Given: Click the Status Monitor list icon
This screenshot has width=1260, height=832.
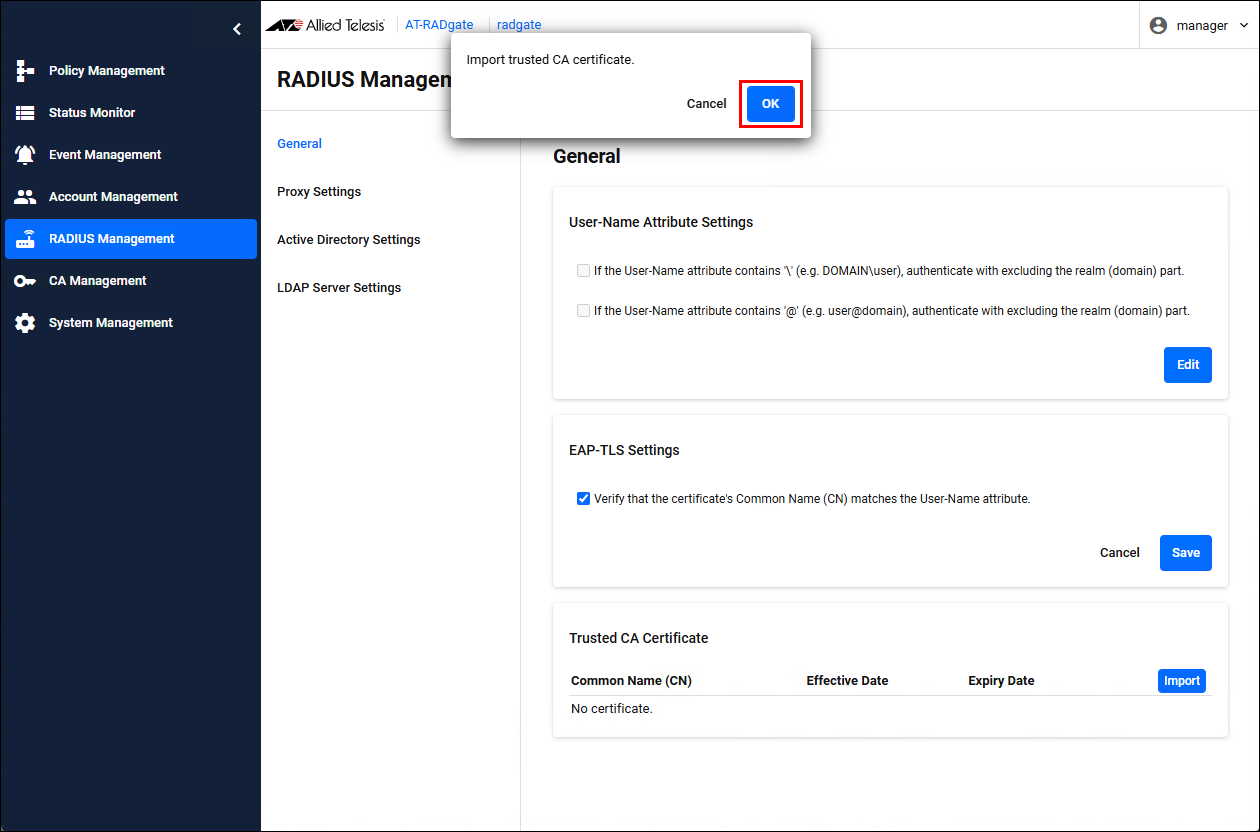Looking at the screenshot, I should pyautogui.click(x=25, y=113).
